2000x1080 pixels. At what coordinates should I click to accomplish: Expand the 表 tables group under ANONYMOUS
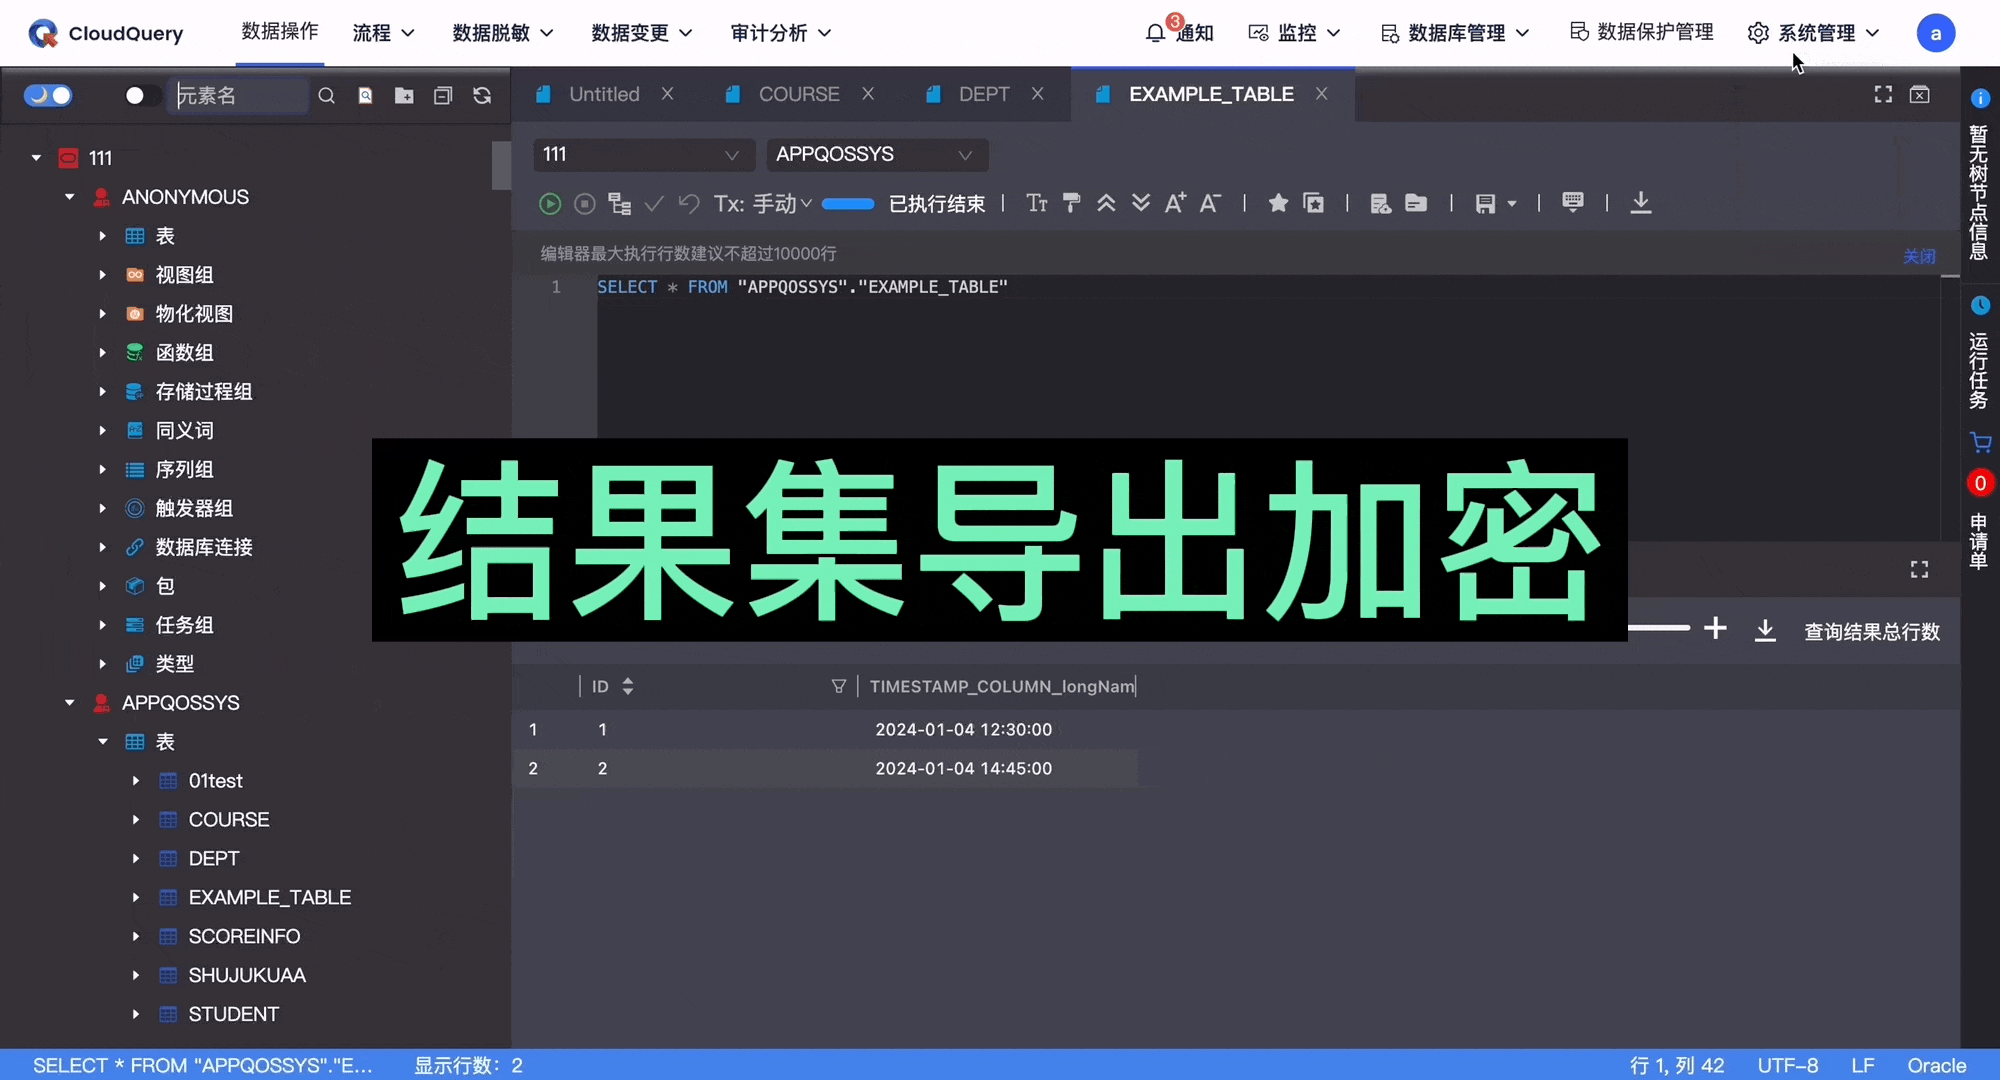(101, 235)
